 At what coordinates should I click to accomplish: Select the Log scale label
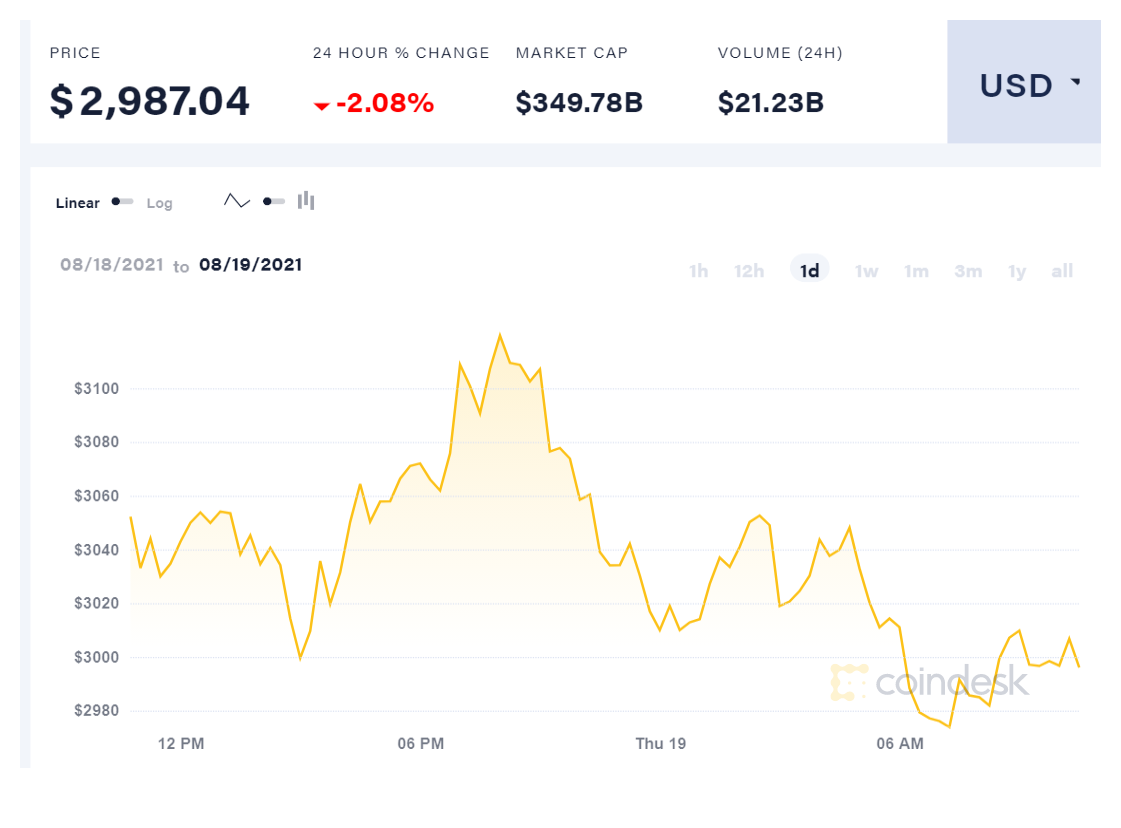(x=159, y=203)
